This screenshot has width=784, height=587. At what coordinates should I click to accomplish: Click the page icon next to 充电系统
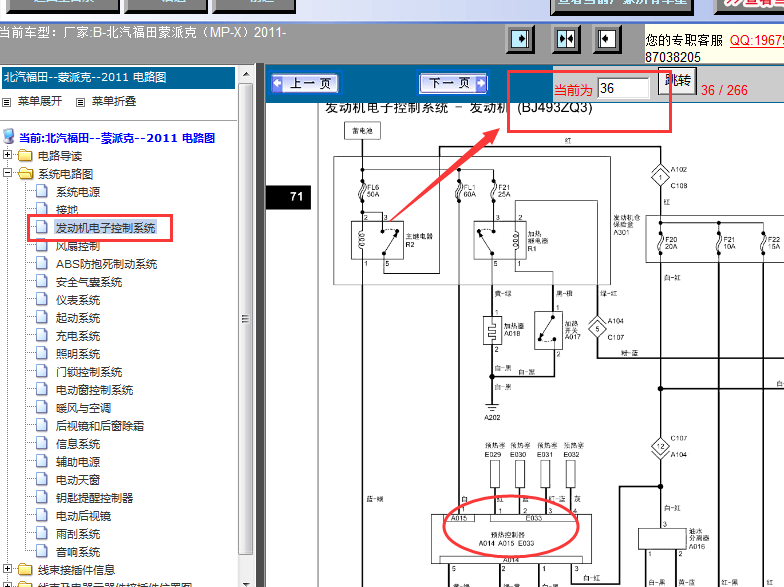(x=42, y=336)
